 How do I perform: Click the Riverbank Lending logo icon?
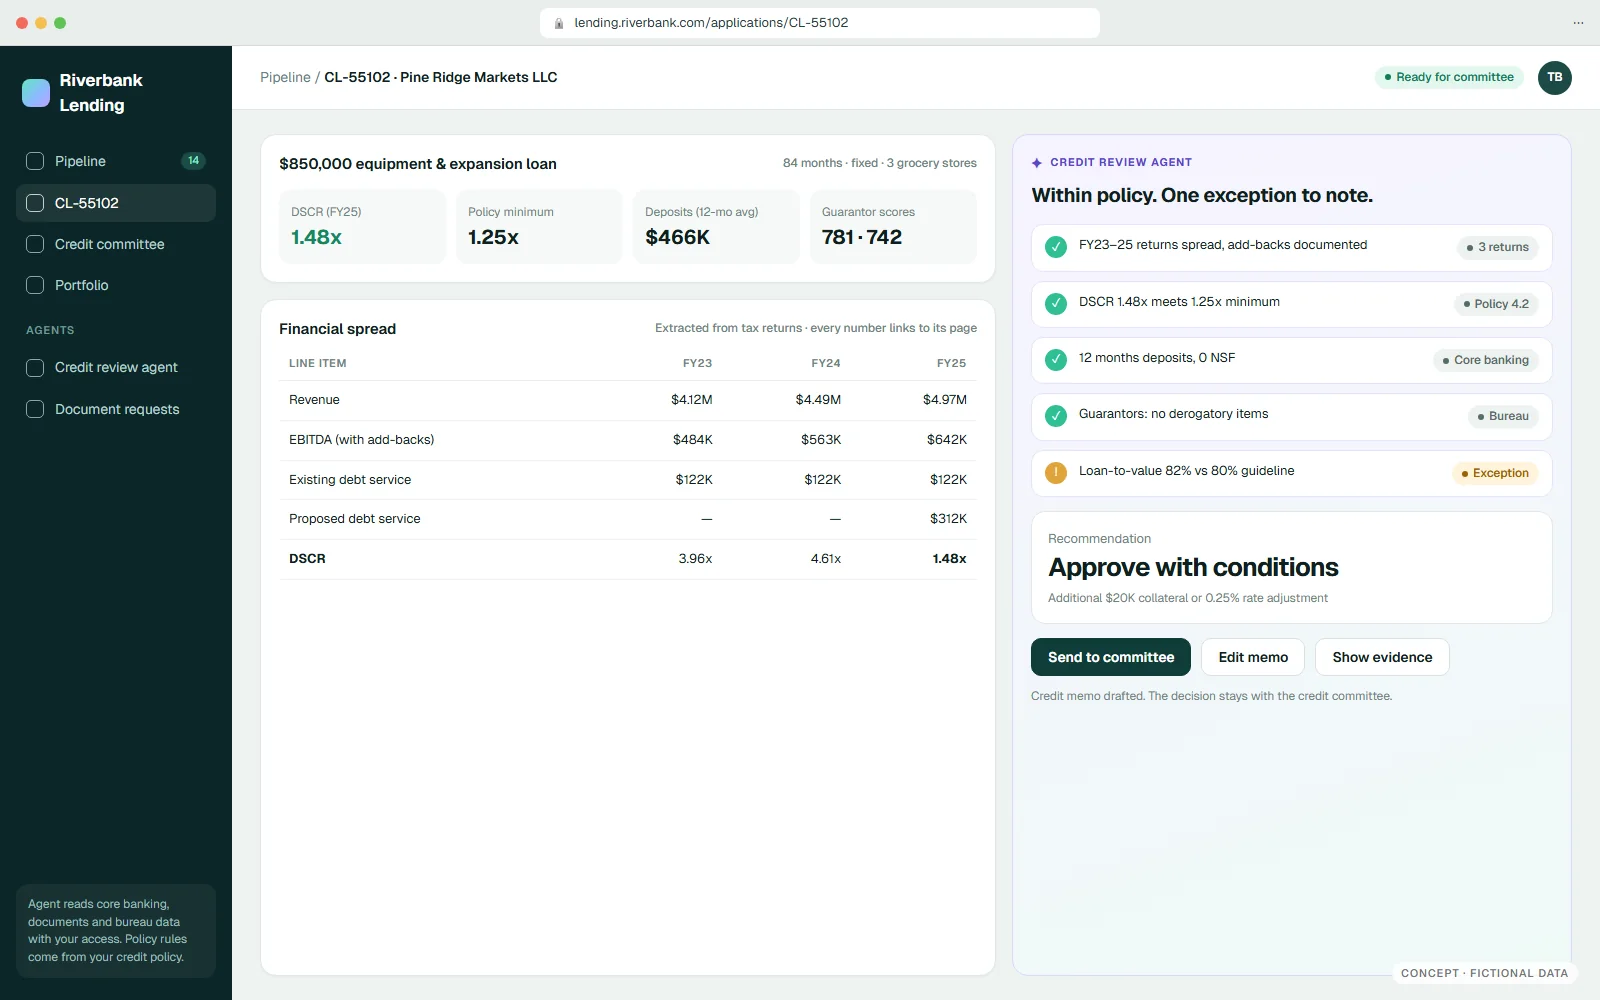click(x=36, y=93)
